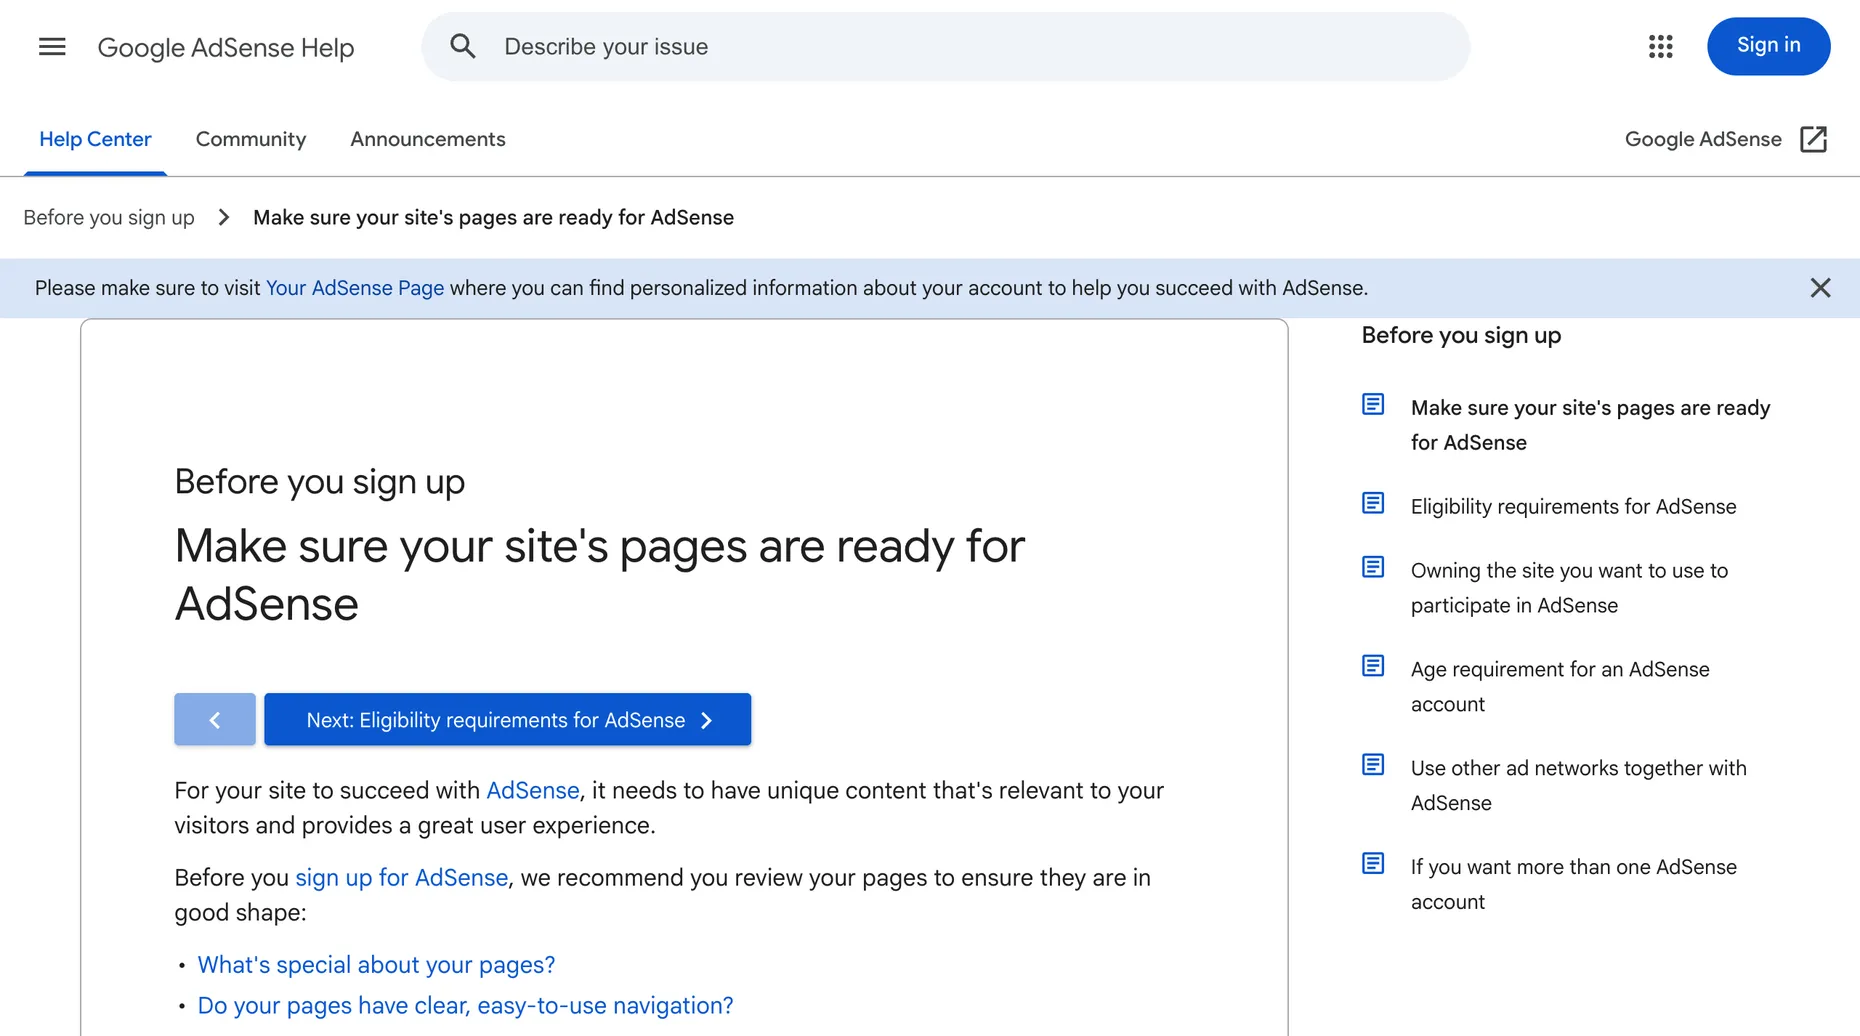
Task: Select the Help Center tab
Action: click(x=95, y=139)
